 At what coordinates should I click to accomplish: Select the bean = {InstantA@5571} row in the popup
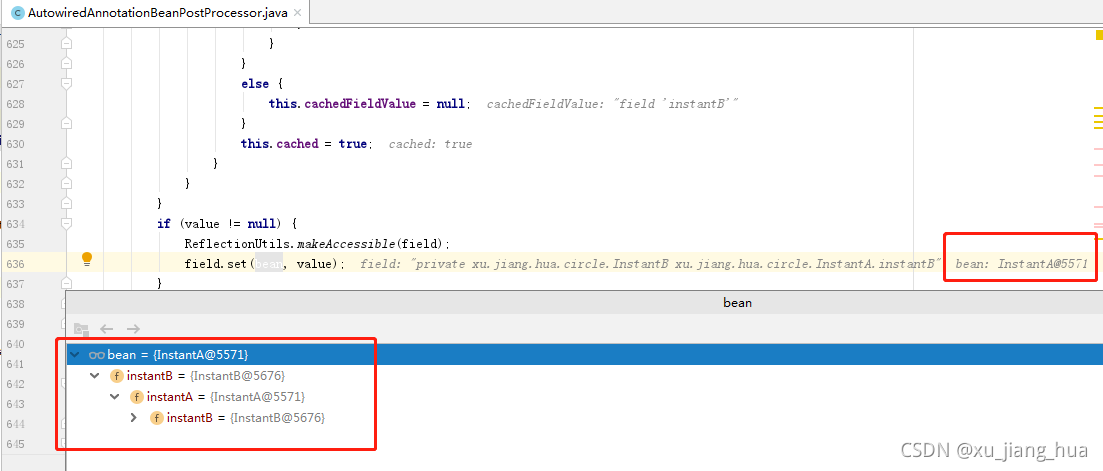click(x=585, y=355)
